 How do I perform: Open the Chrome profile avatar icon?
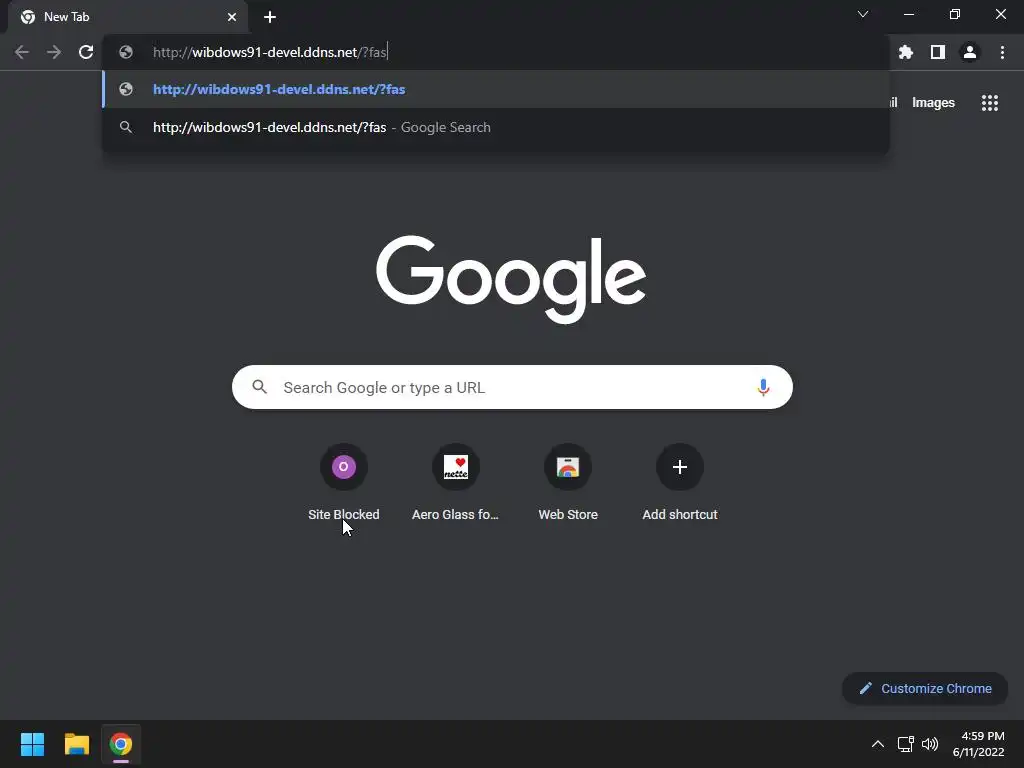(x=970, y=52)
